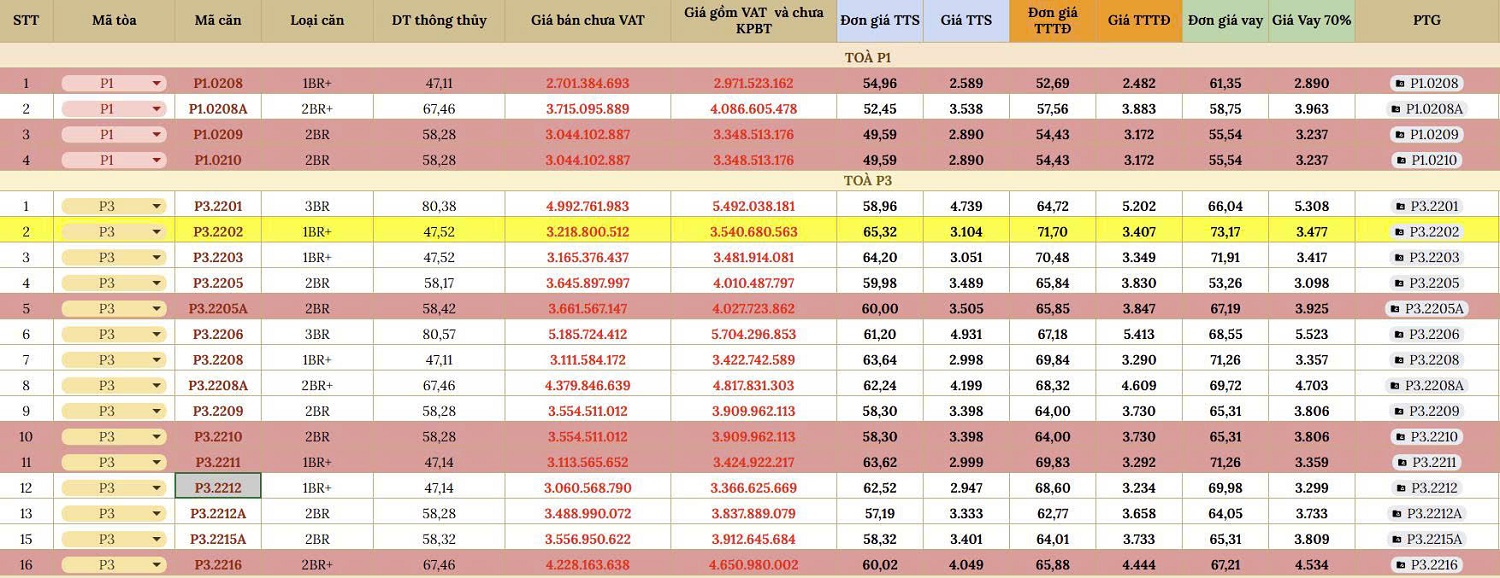Click the folder icon beside P3.2201 in PTG
Screen dimensions: 1500x578
tap(1401, 207)
